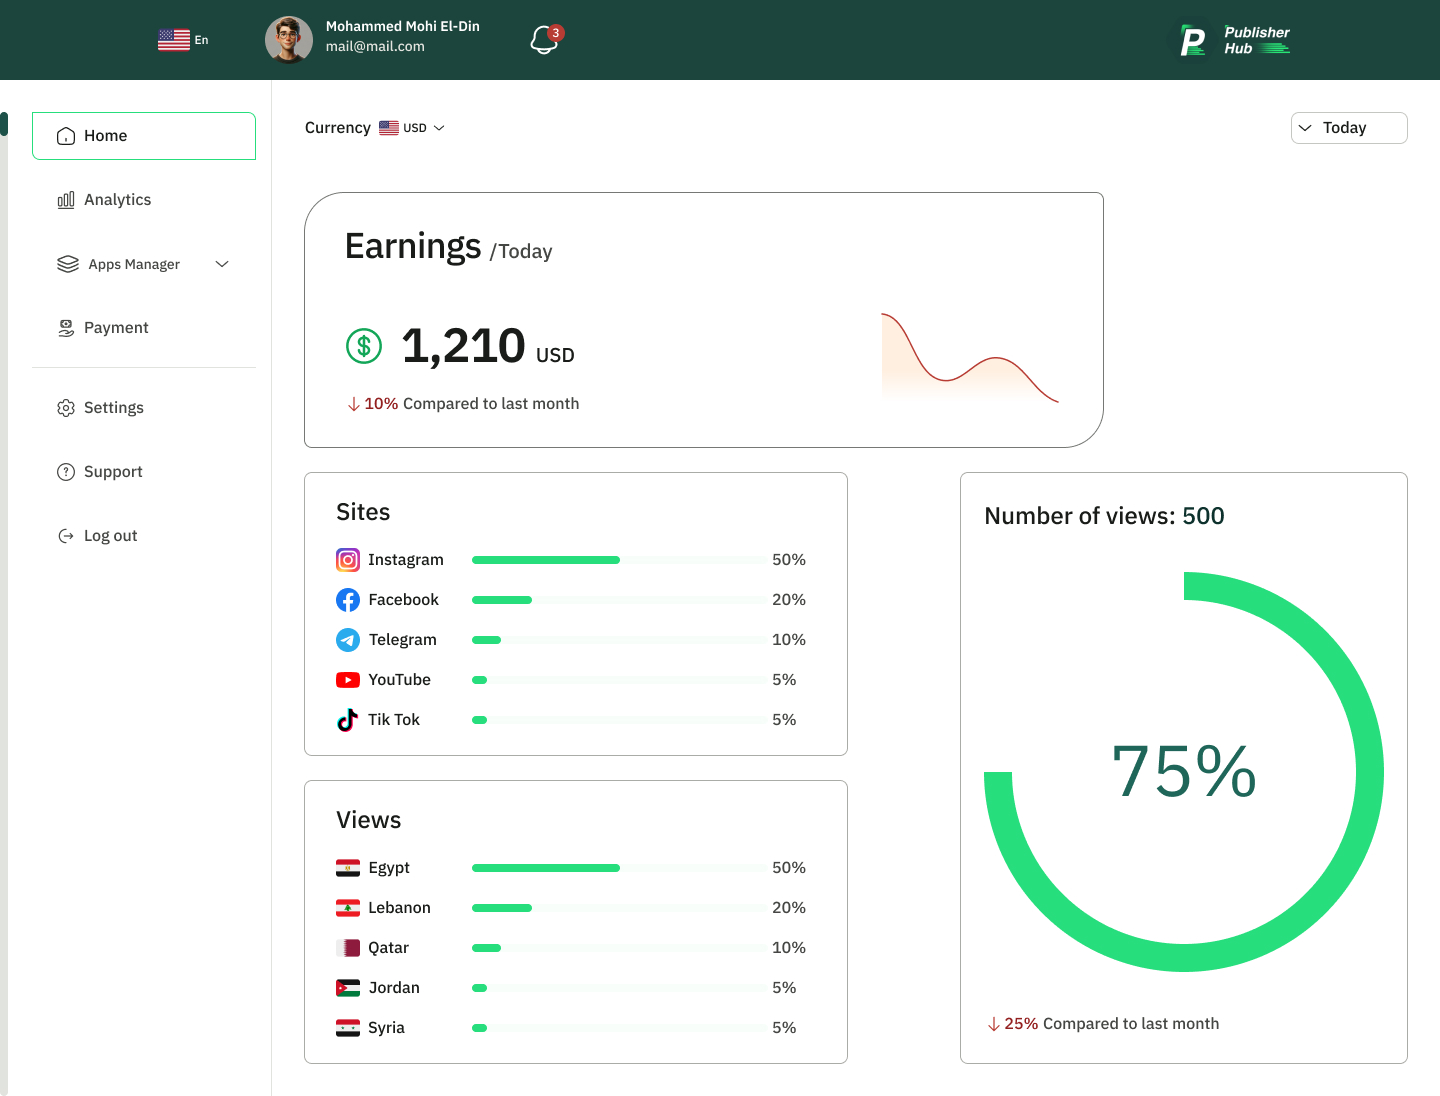Click the Egypt views progress bar
This screenshot has width=1440, height=1096.
tap(620, 868)
